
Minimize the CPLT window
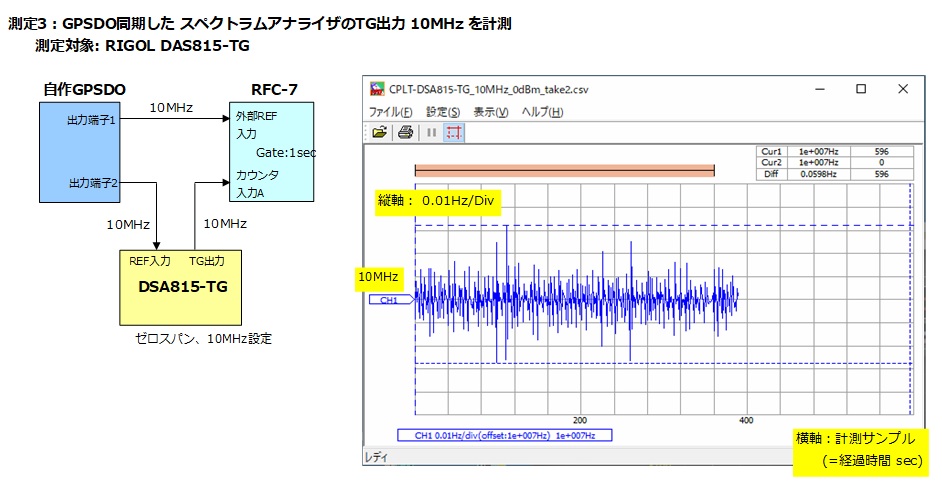[x=820, y=89]
